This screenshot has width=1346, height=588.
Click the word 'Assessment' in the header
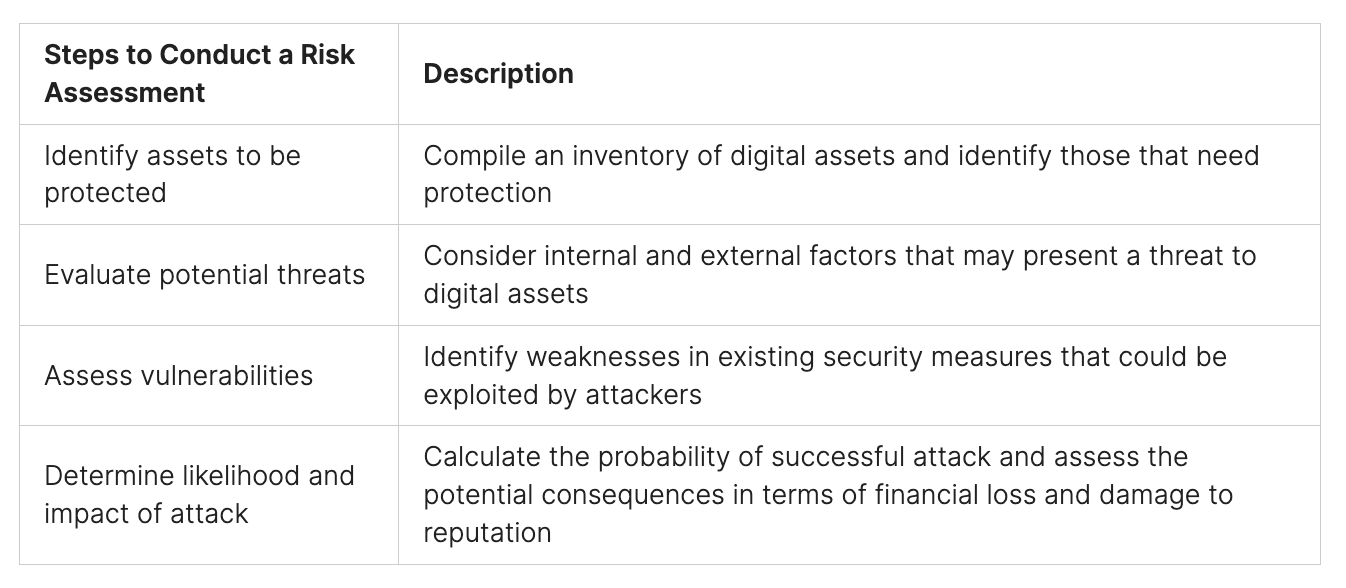coord(125,93)
